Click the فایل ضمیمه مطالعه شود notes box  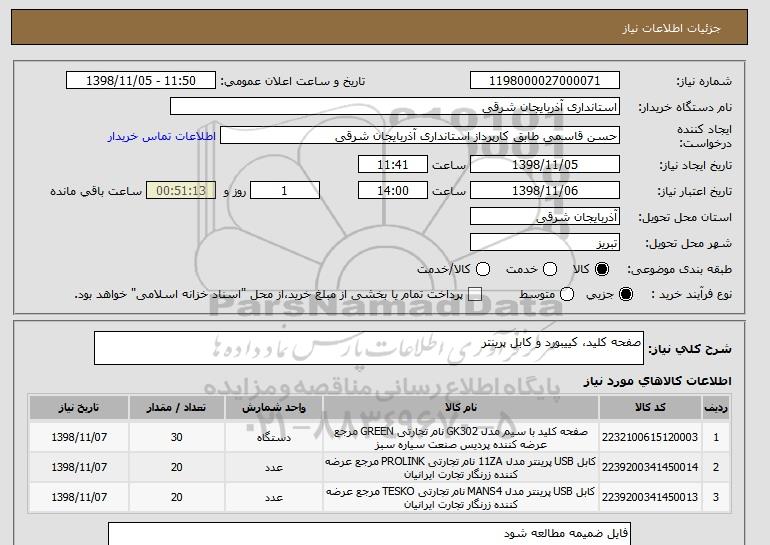369,534
